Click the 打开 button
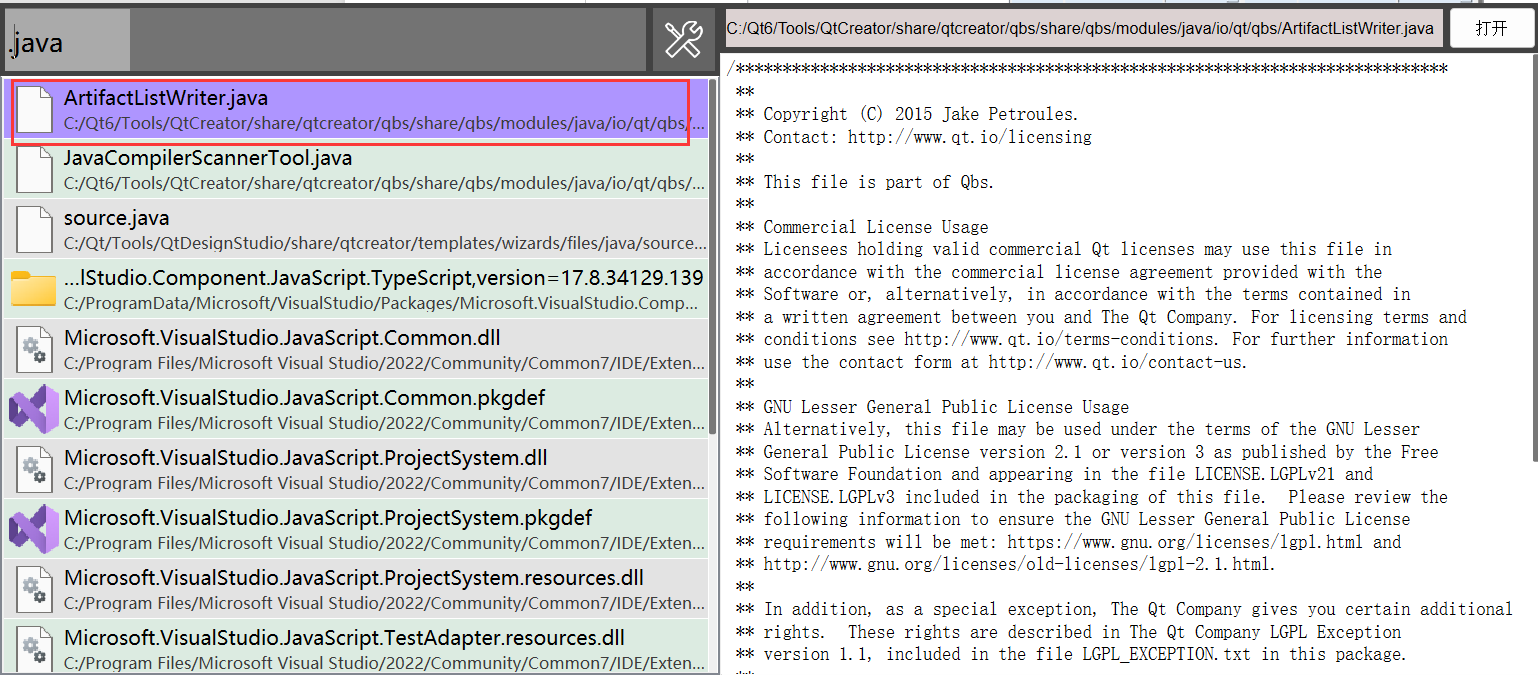 tap(1491, 28)
